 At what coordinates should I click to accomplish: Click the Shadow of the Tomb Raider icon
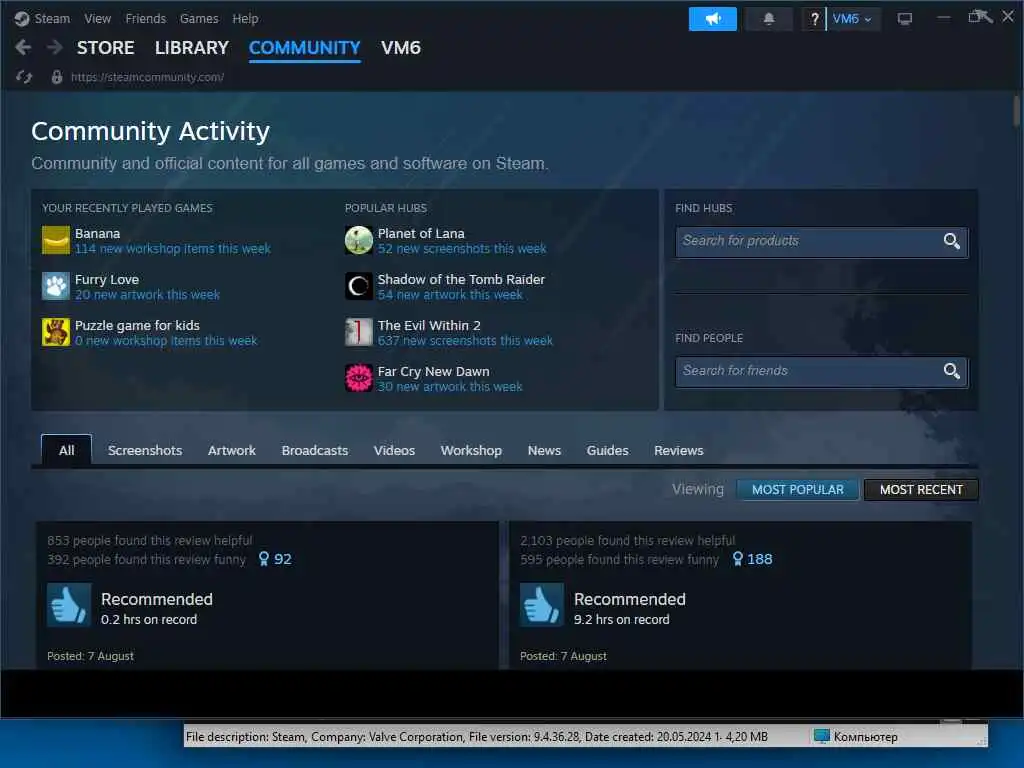[x=359, y=286]
